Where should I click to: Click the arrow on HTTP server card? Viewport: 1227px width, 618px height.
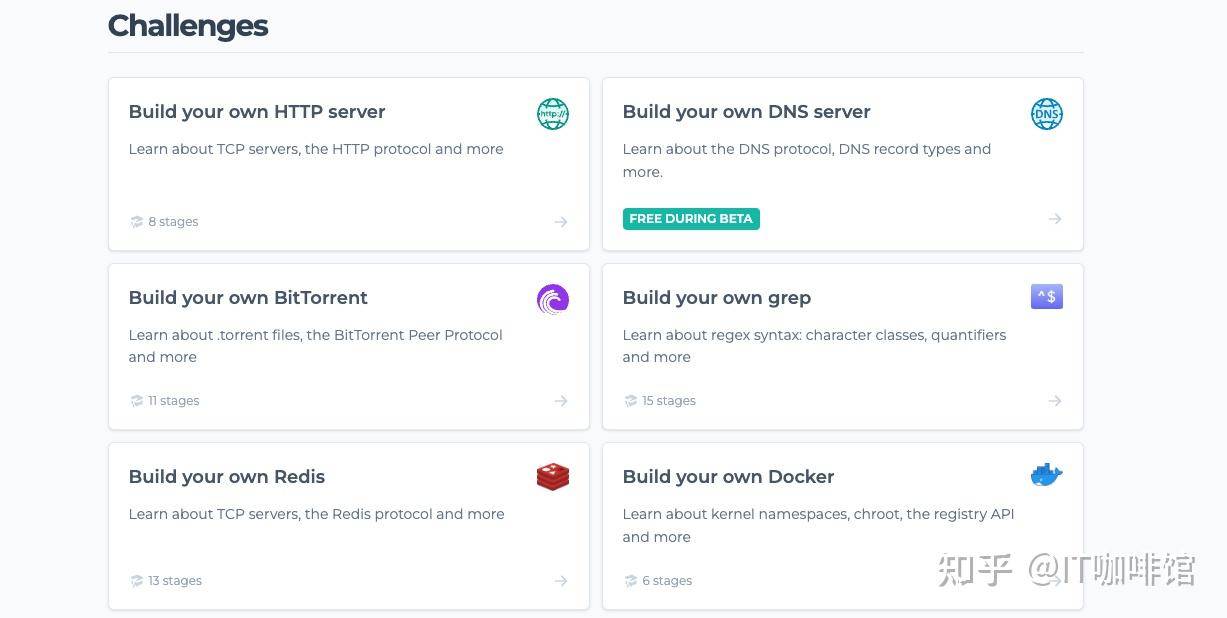[x=561, y=222]
